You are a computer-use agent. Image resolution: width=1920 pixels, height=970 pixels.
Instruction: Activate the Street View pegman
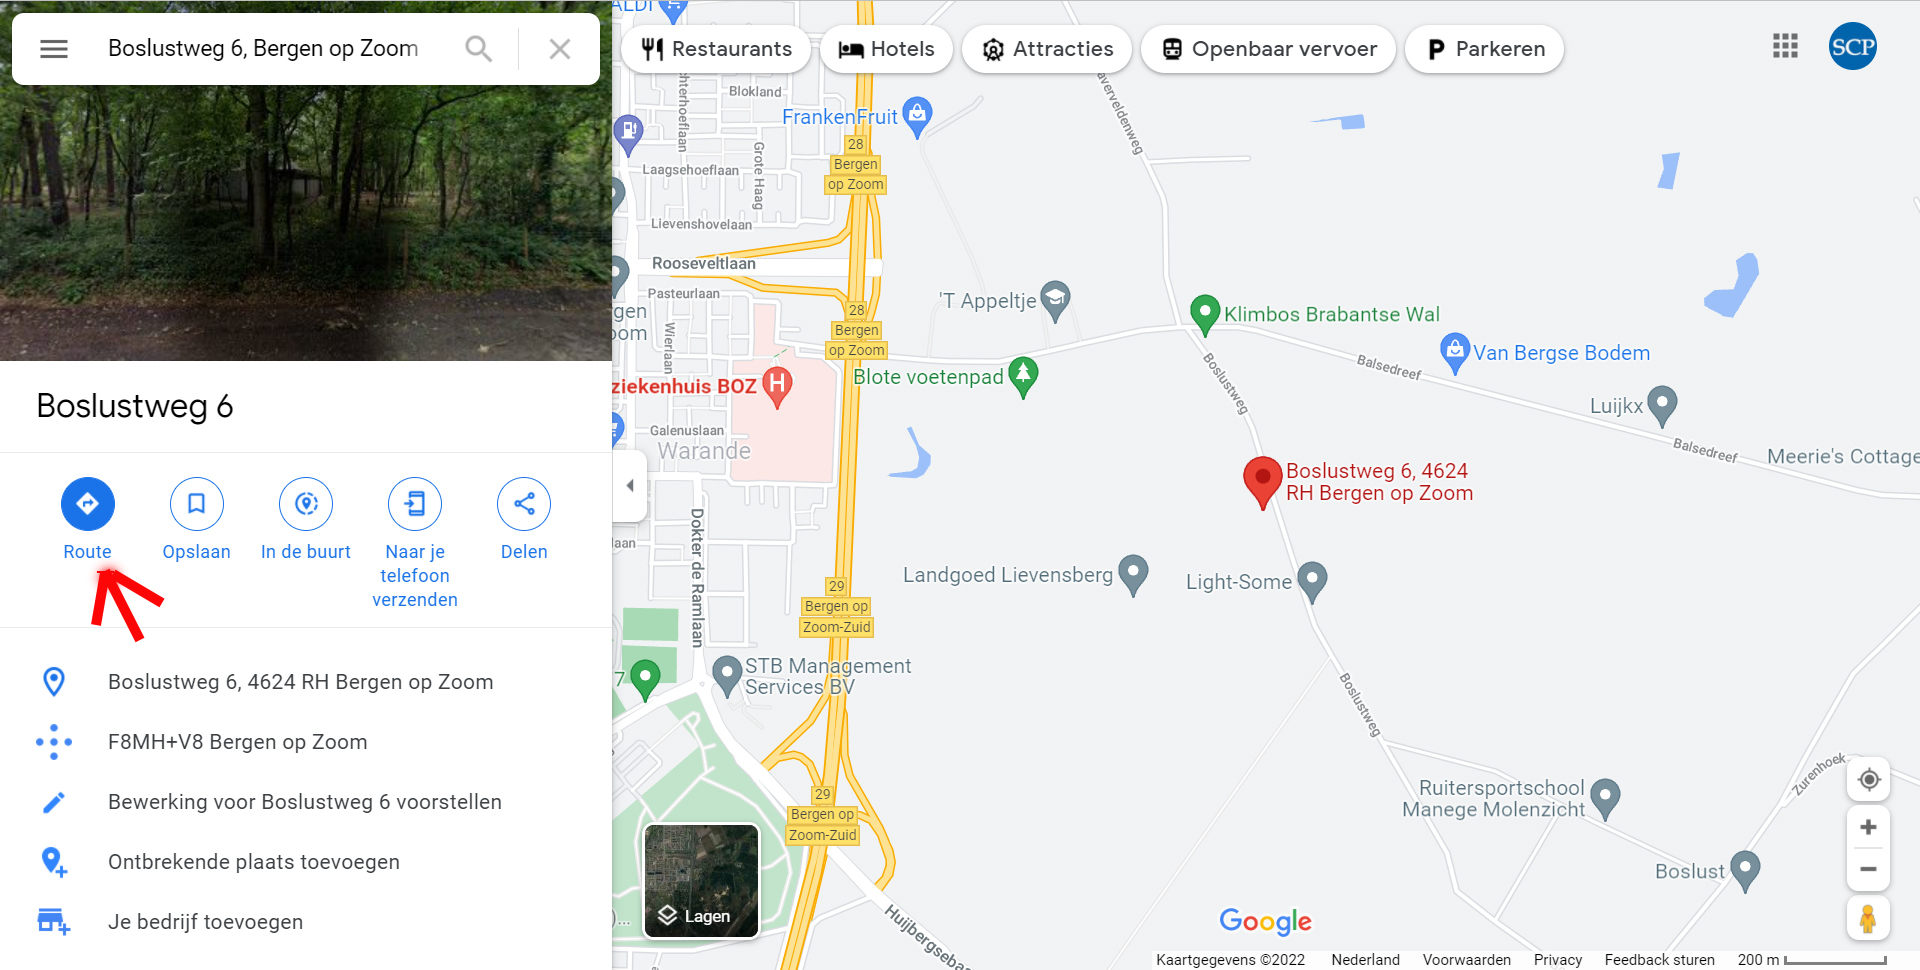(1868, 918)
